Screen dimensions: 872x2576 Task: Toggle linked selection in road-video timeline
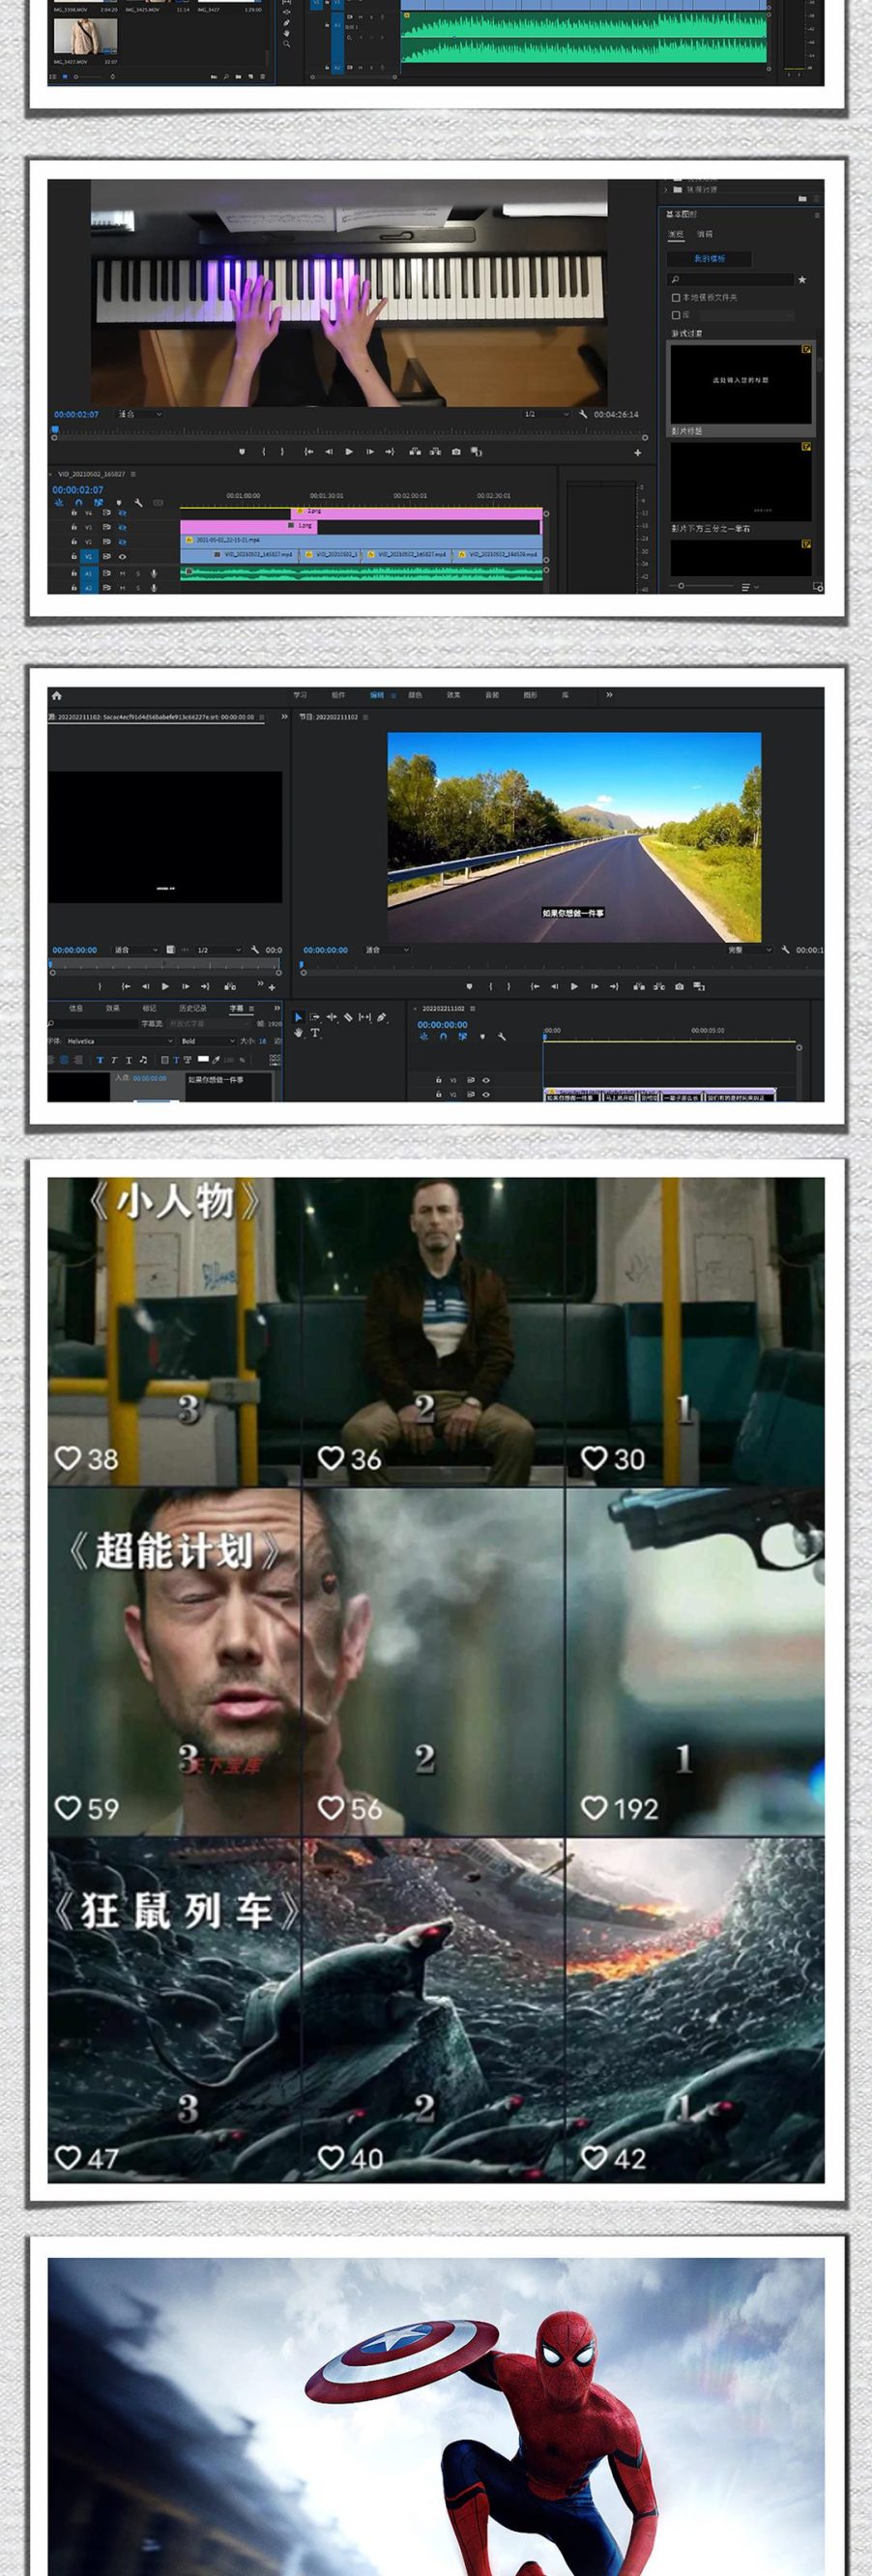click(462, 1037)
